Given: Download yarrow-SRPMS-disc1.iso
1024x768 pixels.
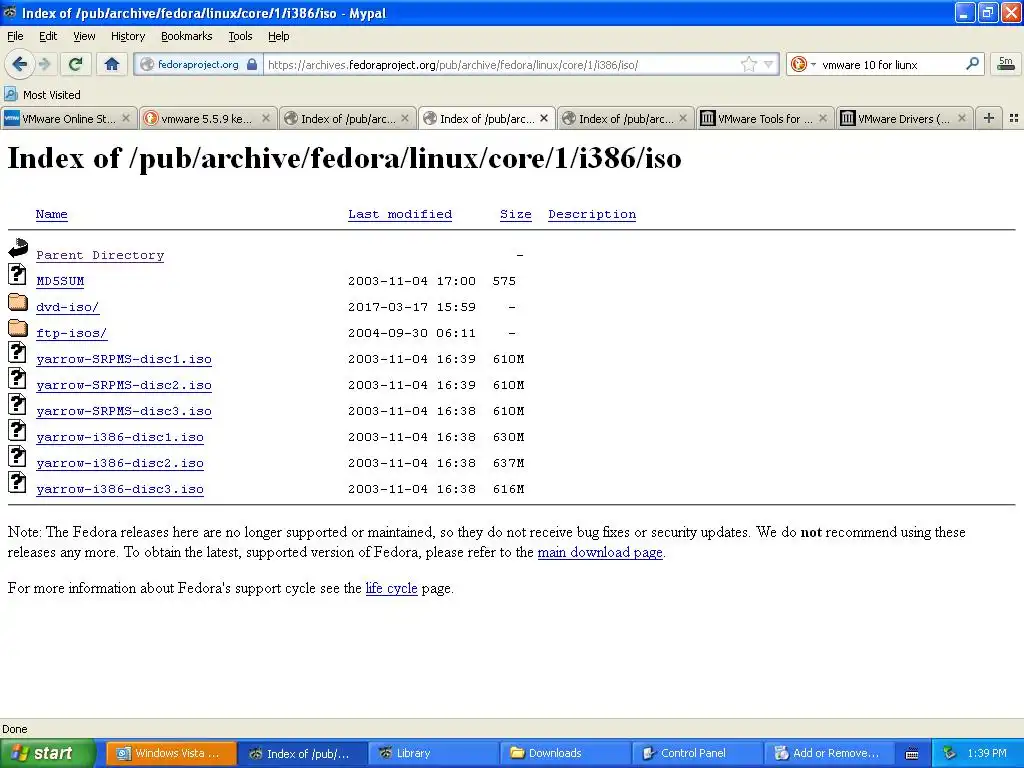Looking at the screenshot, I should (x=124, y=359).
